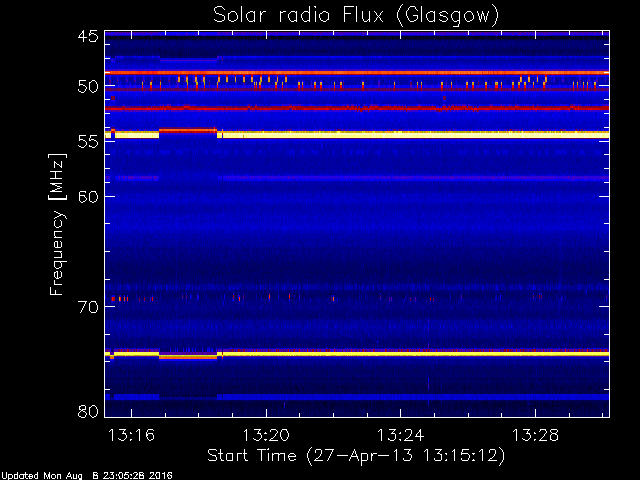Screen dimensions: 640x480
Task: Click the 'Frequency [MHz]' axis label
Action: pyautogui.click(x=57, y=224)
